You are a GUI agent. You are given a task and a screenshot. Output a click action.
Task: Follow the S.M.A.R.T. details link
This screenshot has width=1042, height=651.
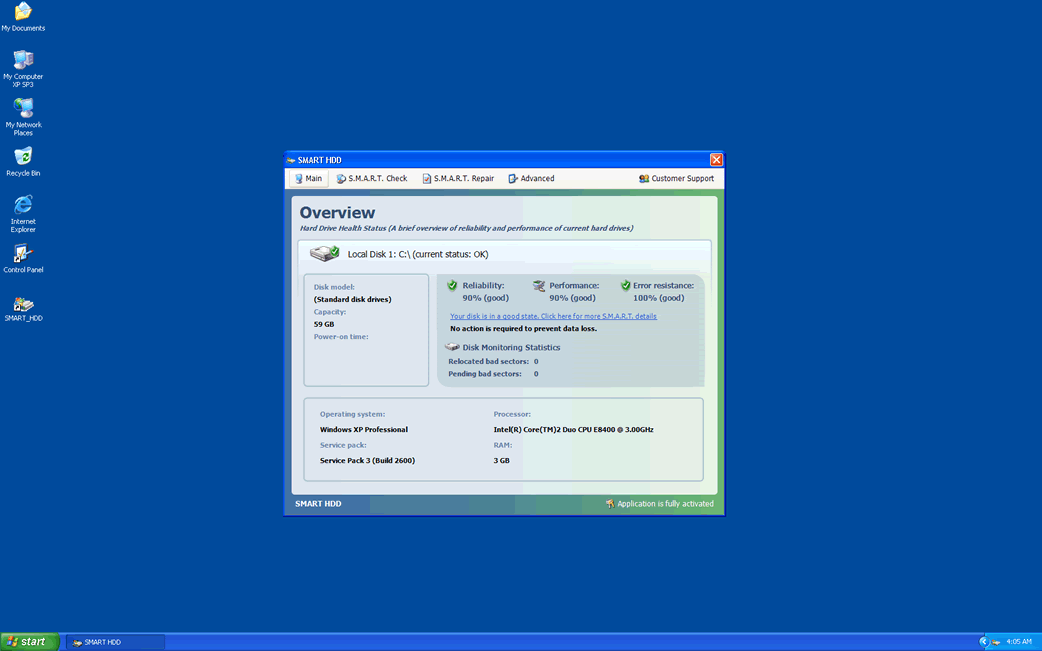pyautogui.click(x=553, y=316)
